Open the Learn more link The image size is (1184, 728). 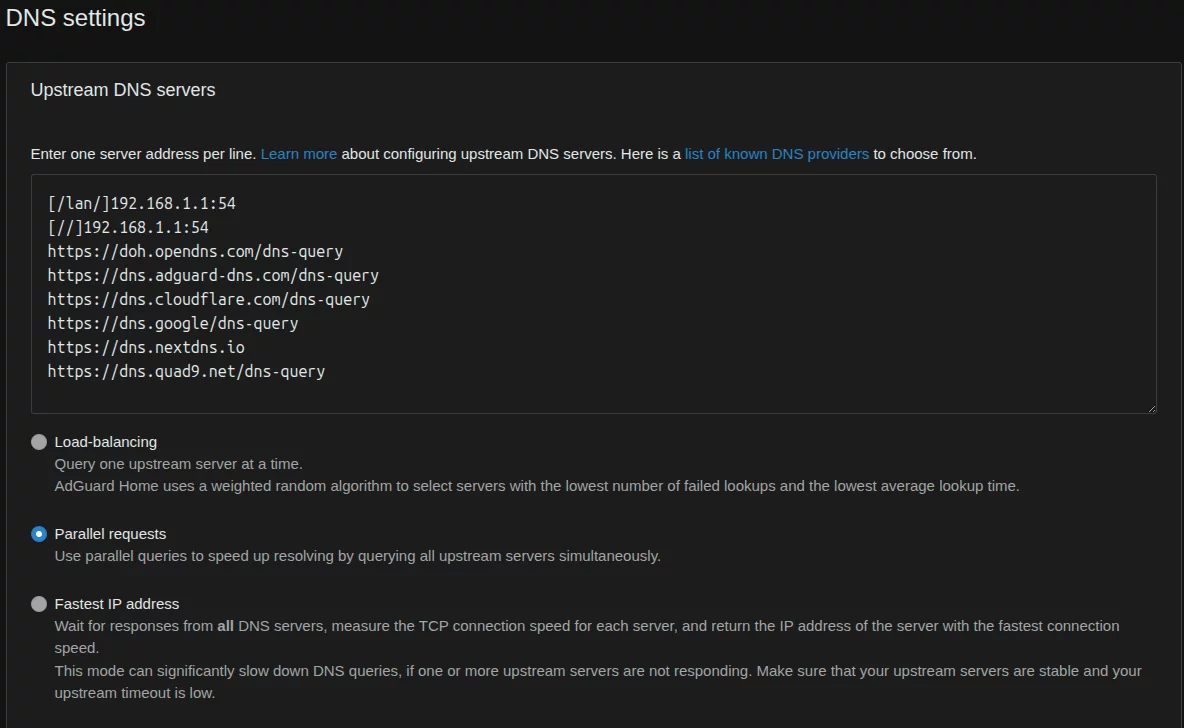pyautogui.click(x=299, y=154)
